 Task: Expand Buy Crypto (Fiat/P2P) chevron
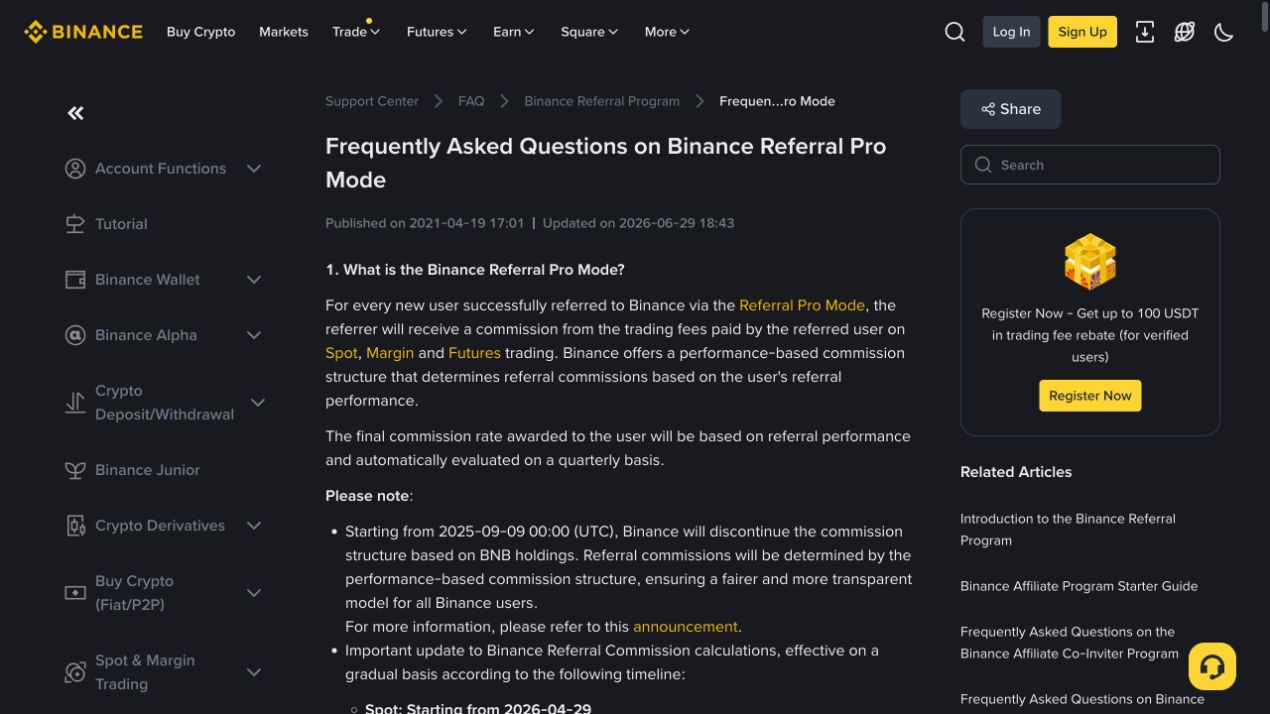pos(254,593)
